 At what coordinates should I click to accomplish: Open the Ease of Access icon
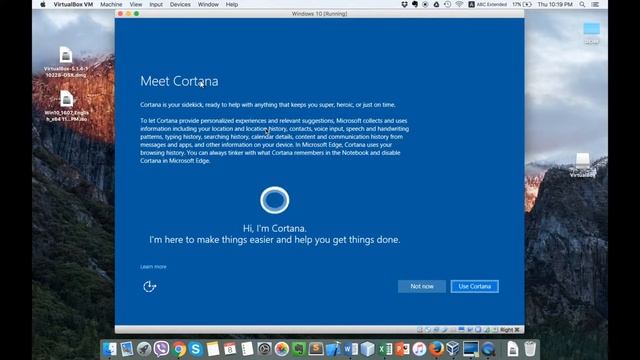pyautogui.click(x=149, y=287)
